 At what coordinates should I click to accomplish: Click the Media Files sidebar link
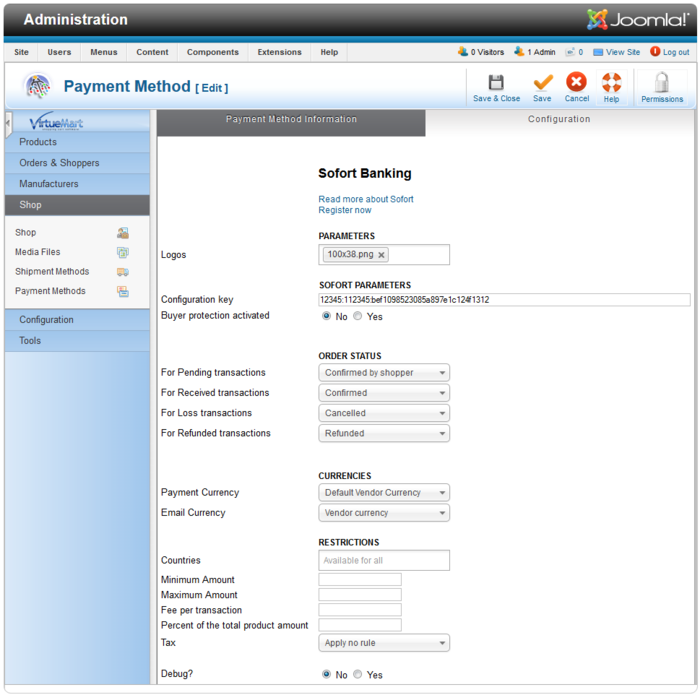coord(38,252)
